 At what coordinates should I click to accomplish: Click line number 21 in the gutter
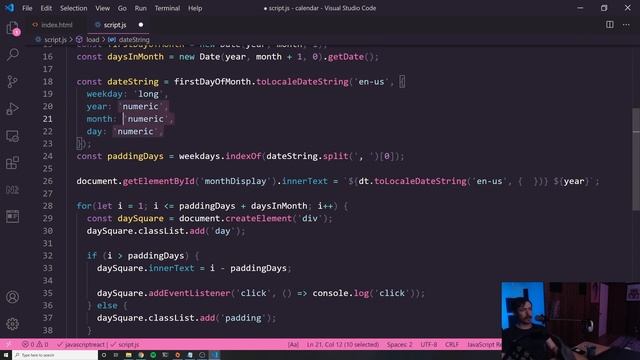(48, 119)
